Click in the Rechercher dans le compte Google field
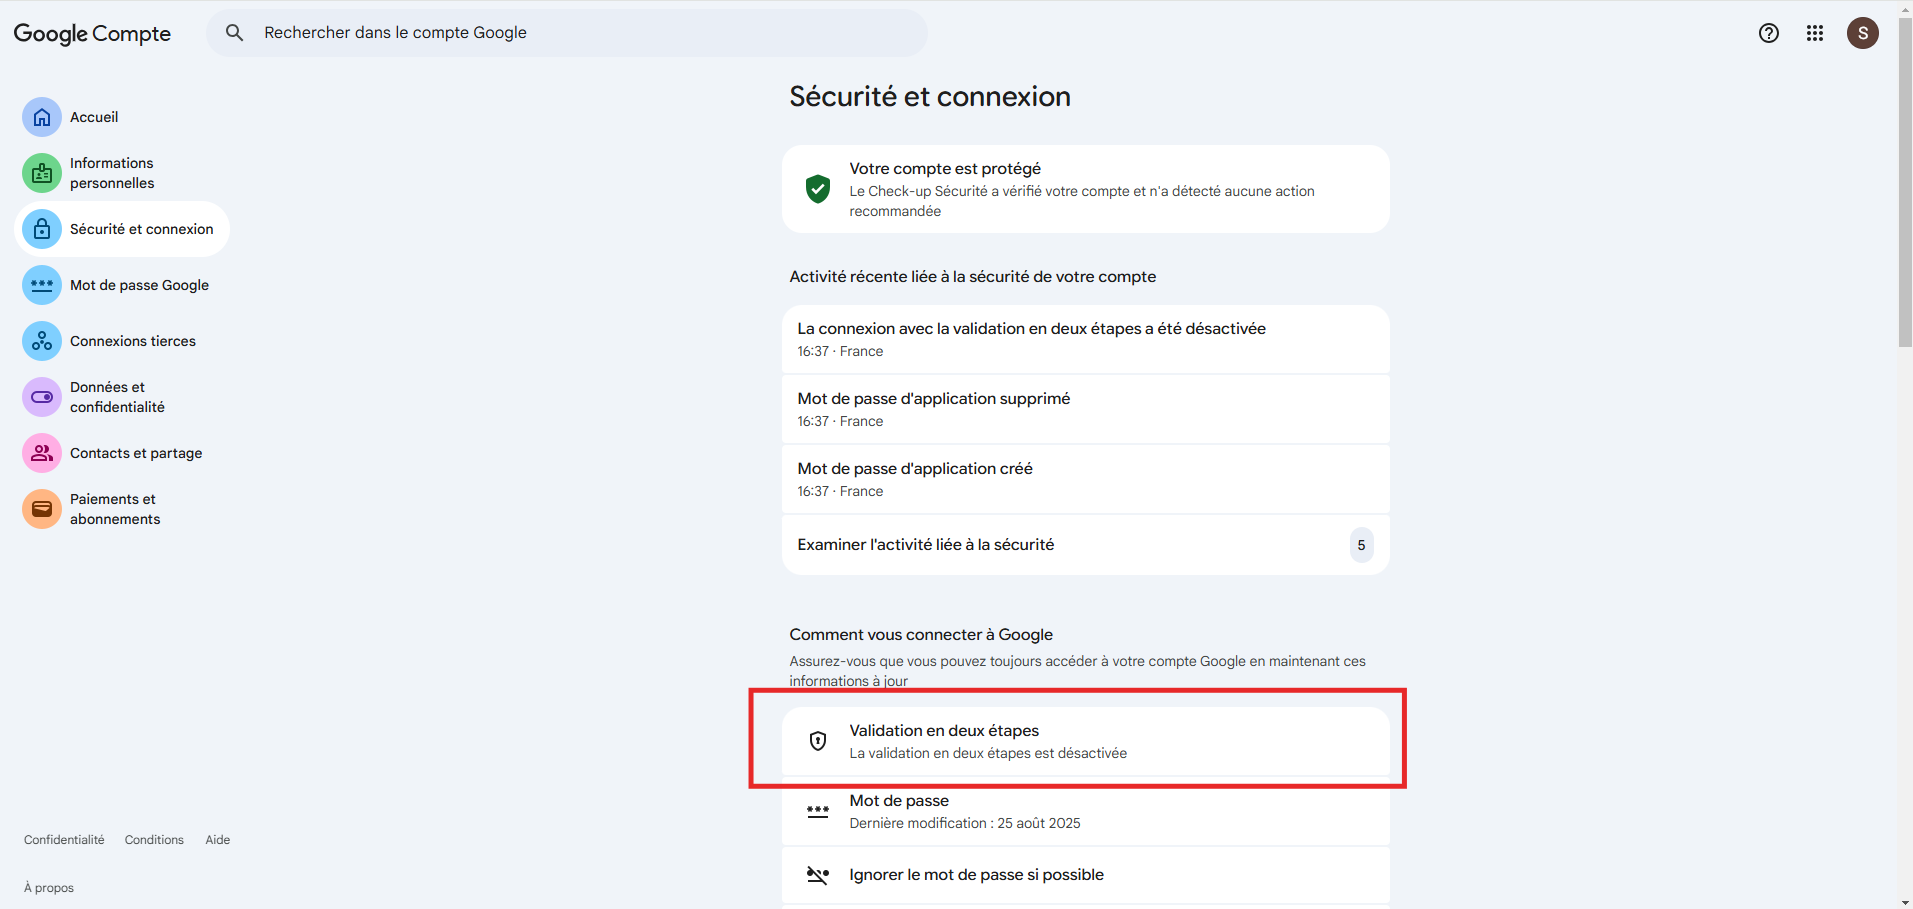Viewport: 1913px width, 909px height. pos(580,33)
